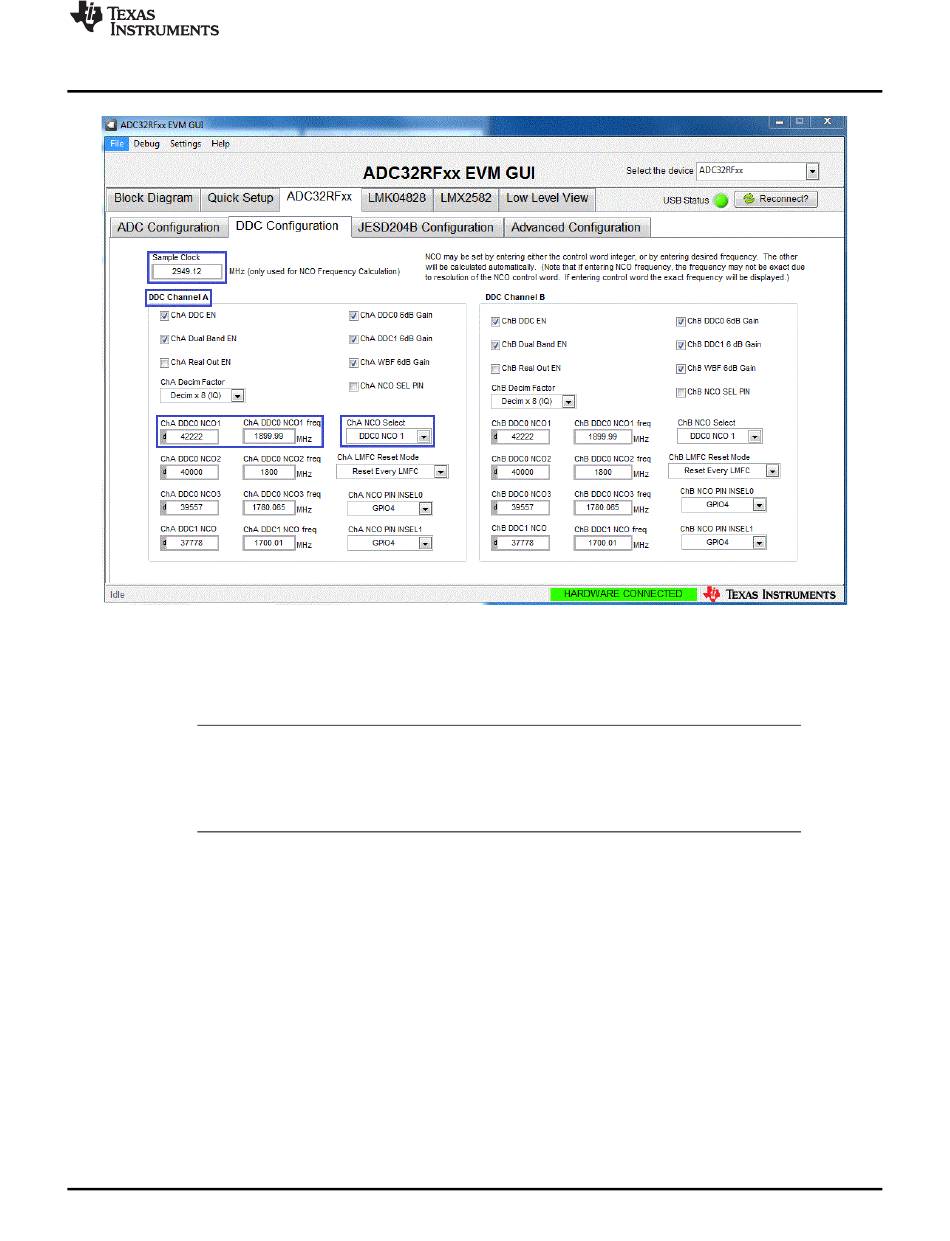Click ChA DDC0 NCO3 value field
The height and width of the screenshot is (1241, 950).
click(x=190, y=508)
